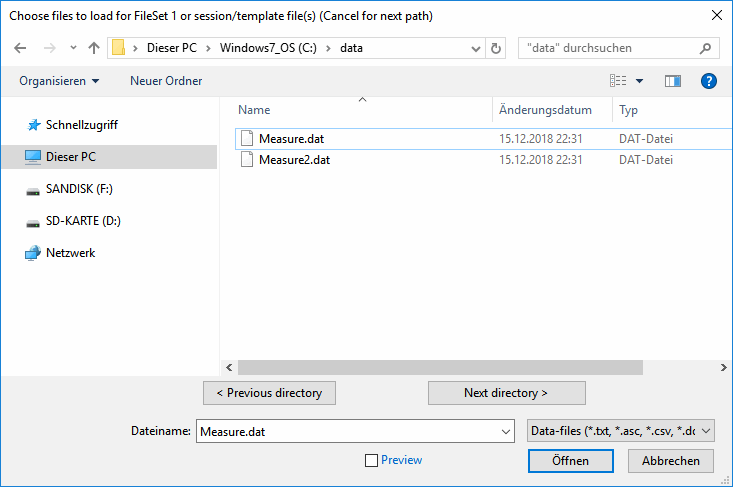Refresh the data folder view

[497, 48]
